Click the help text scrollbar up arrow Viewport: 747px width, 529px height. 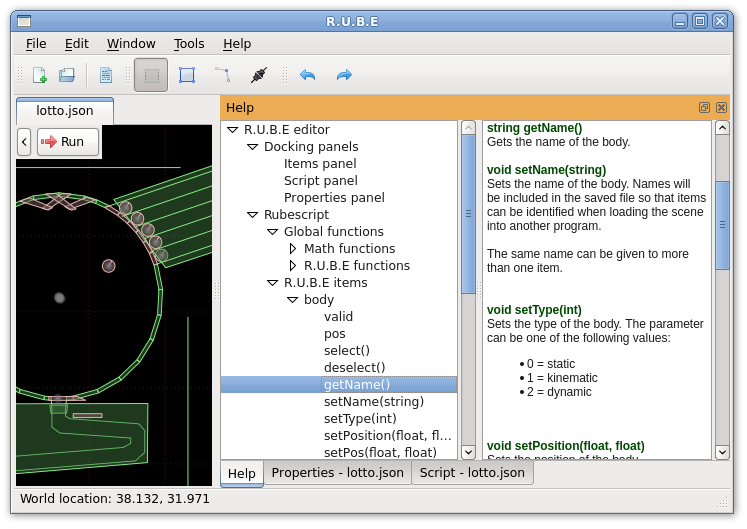point(722,128)
